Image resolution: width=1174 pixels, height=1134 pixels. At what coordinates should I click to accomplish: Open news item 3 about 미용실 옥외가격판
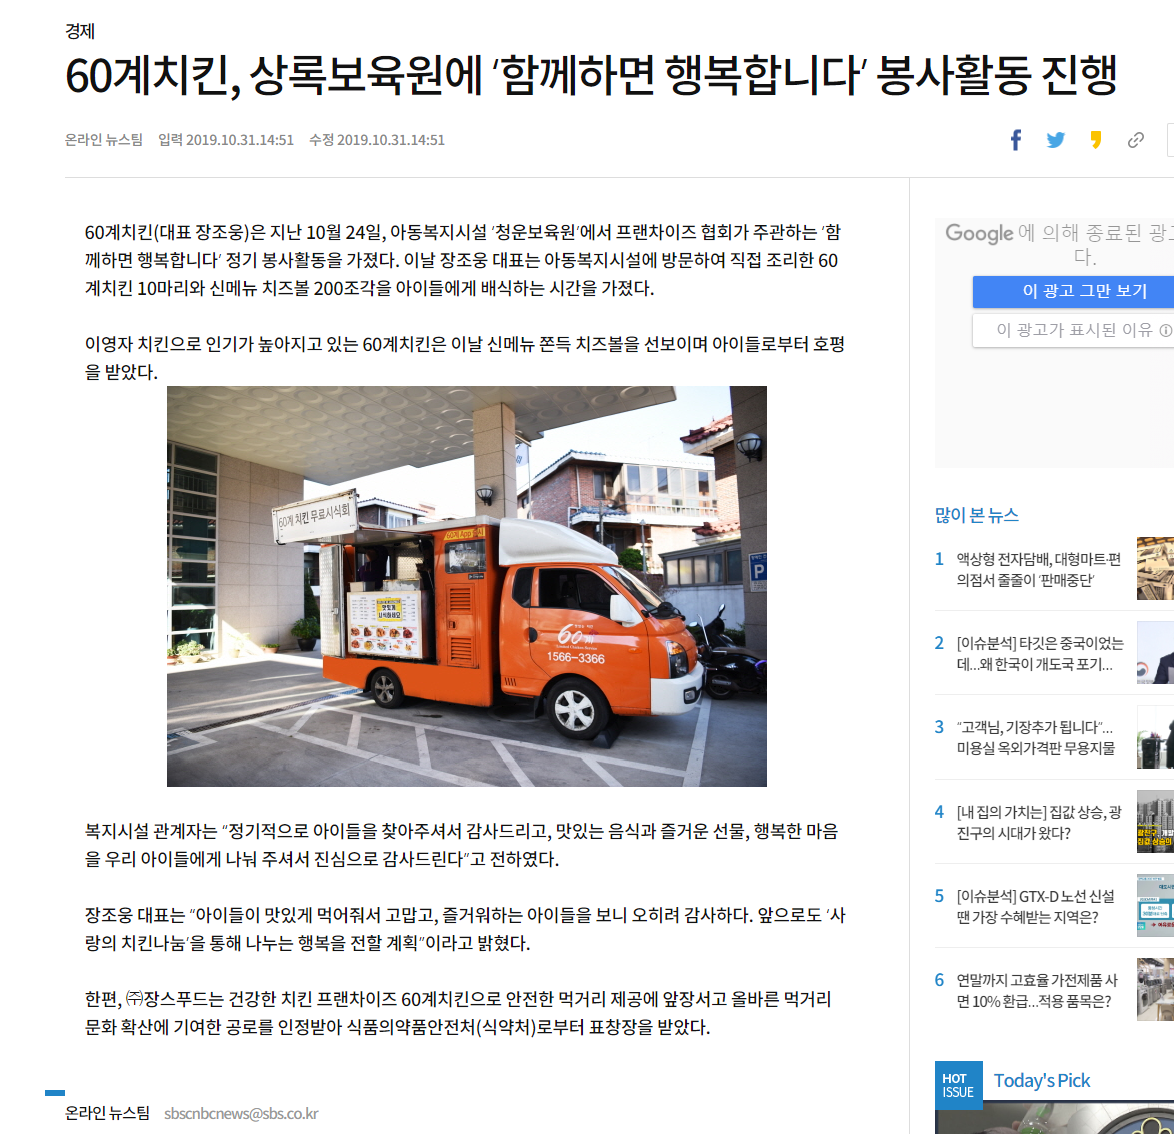pos(1035,737)
